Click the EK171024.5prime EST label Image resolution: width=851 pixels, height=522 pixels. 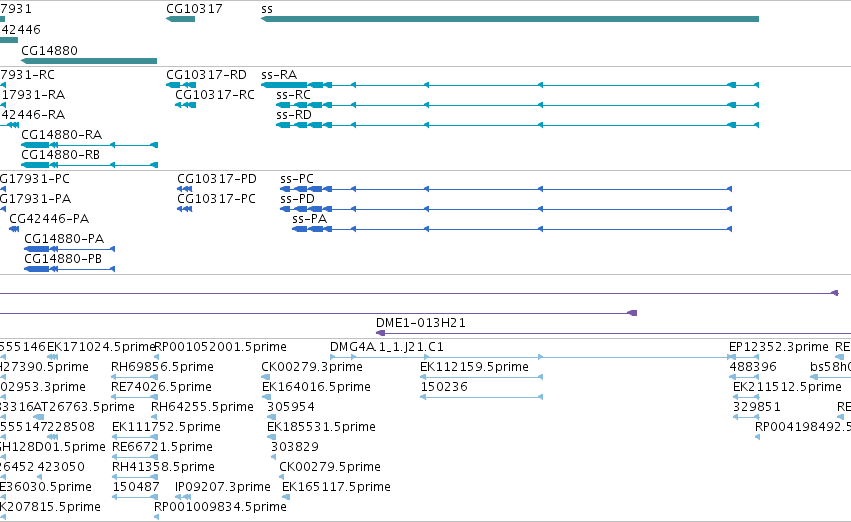tap(101, 347)
